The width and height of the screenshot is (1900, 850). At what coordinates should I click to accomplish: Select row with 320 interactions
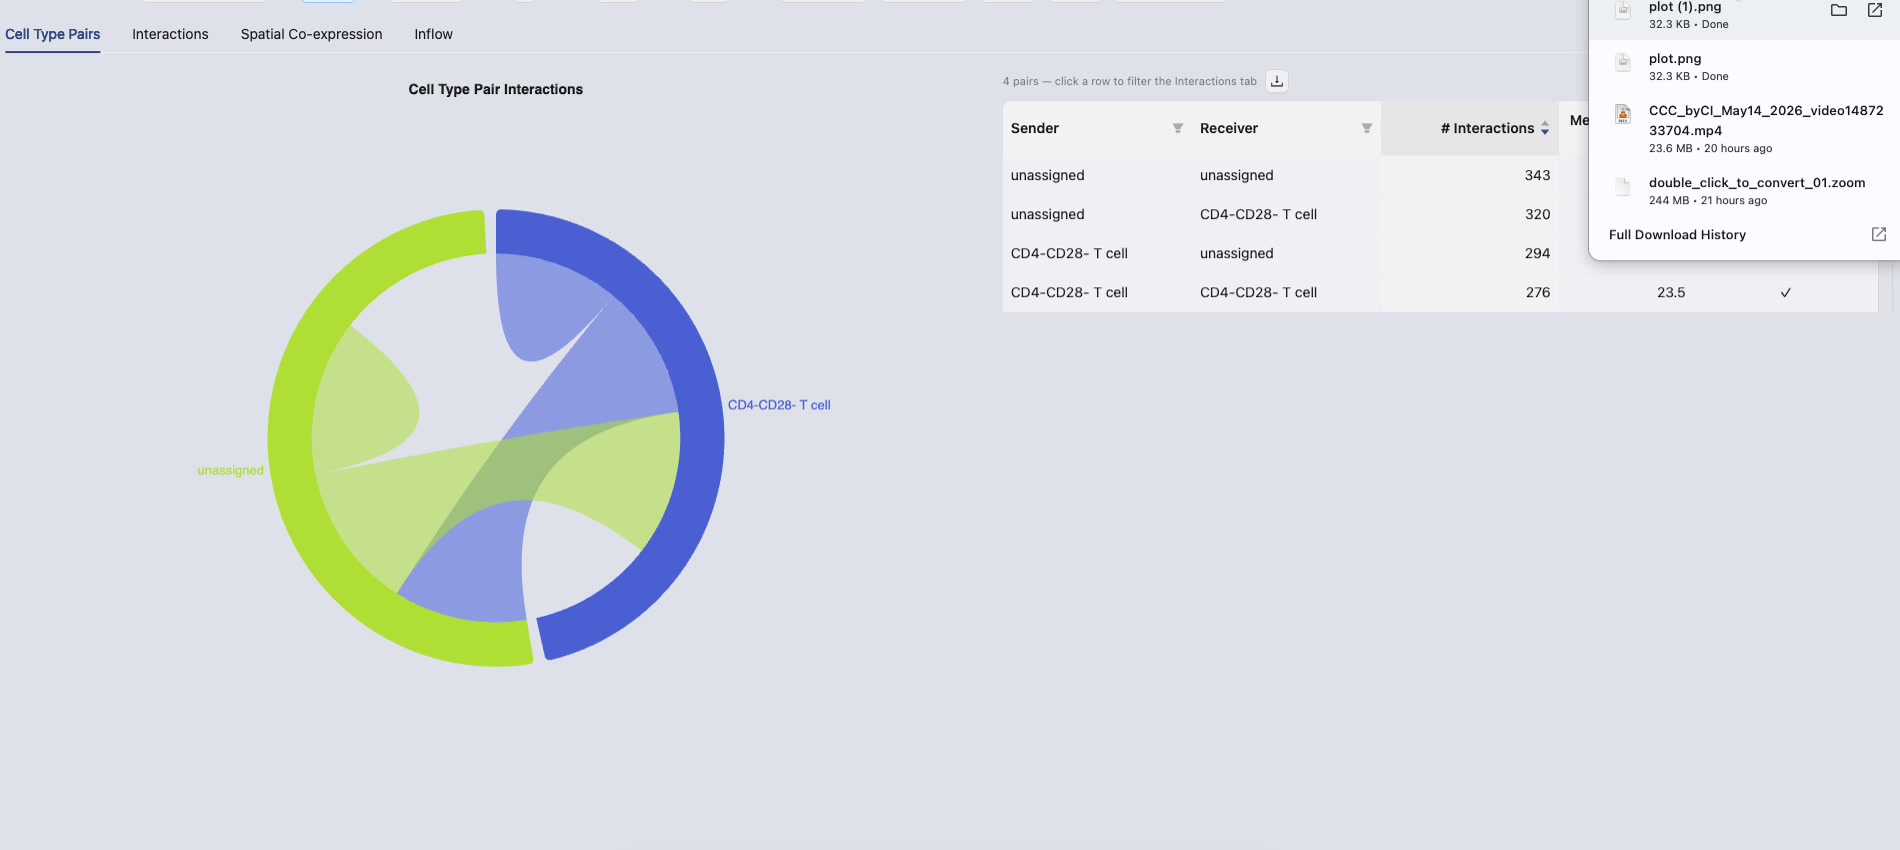click(x=1280, y=214)
